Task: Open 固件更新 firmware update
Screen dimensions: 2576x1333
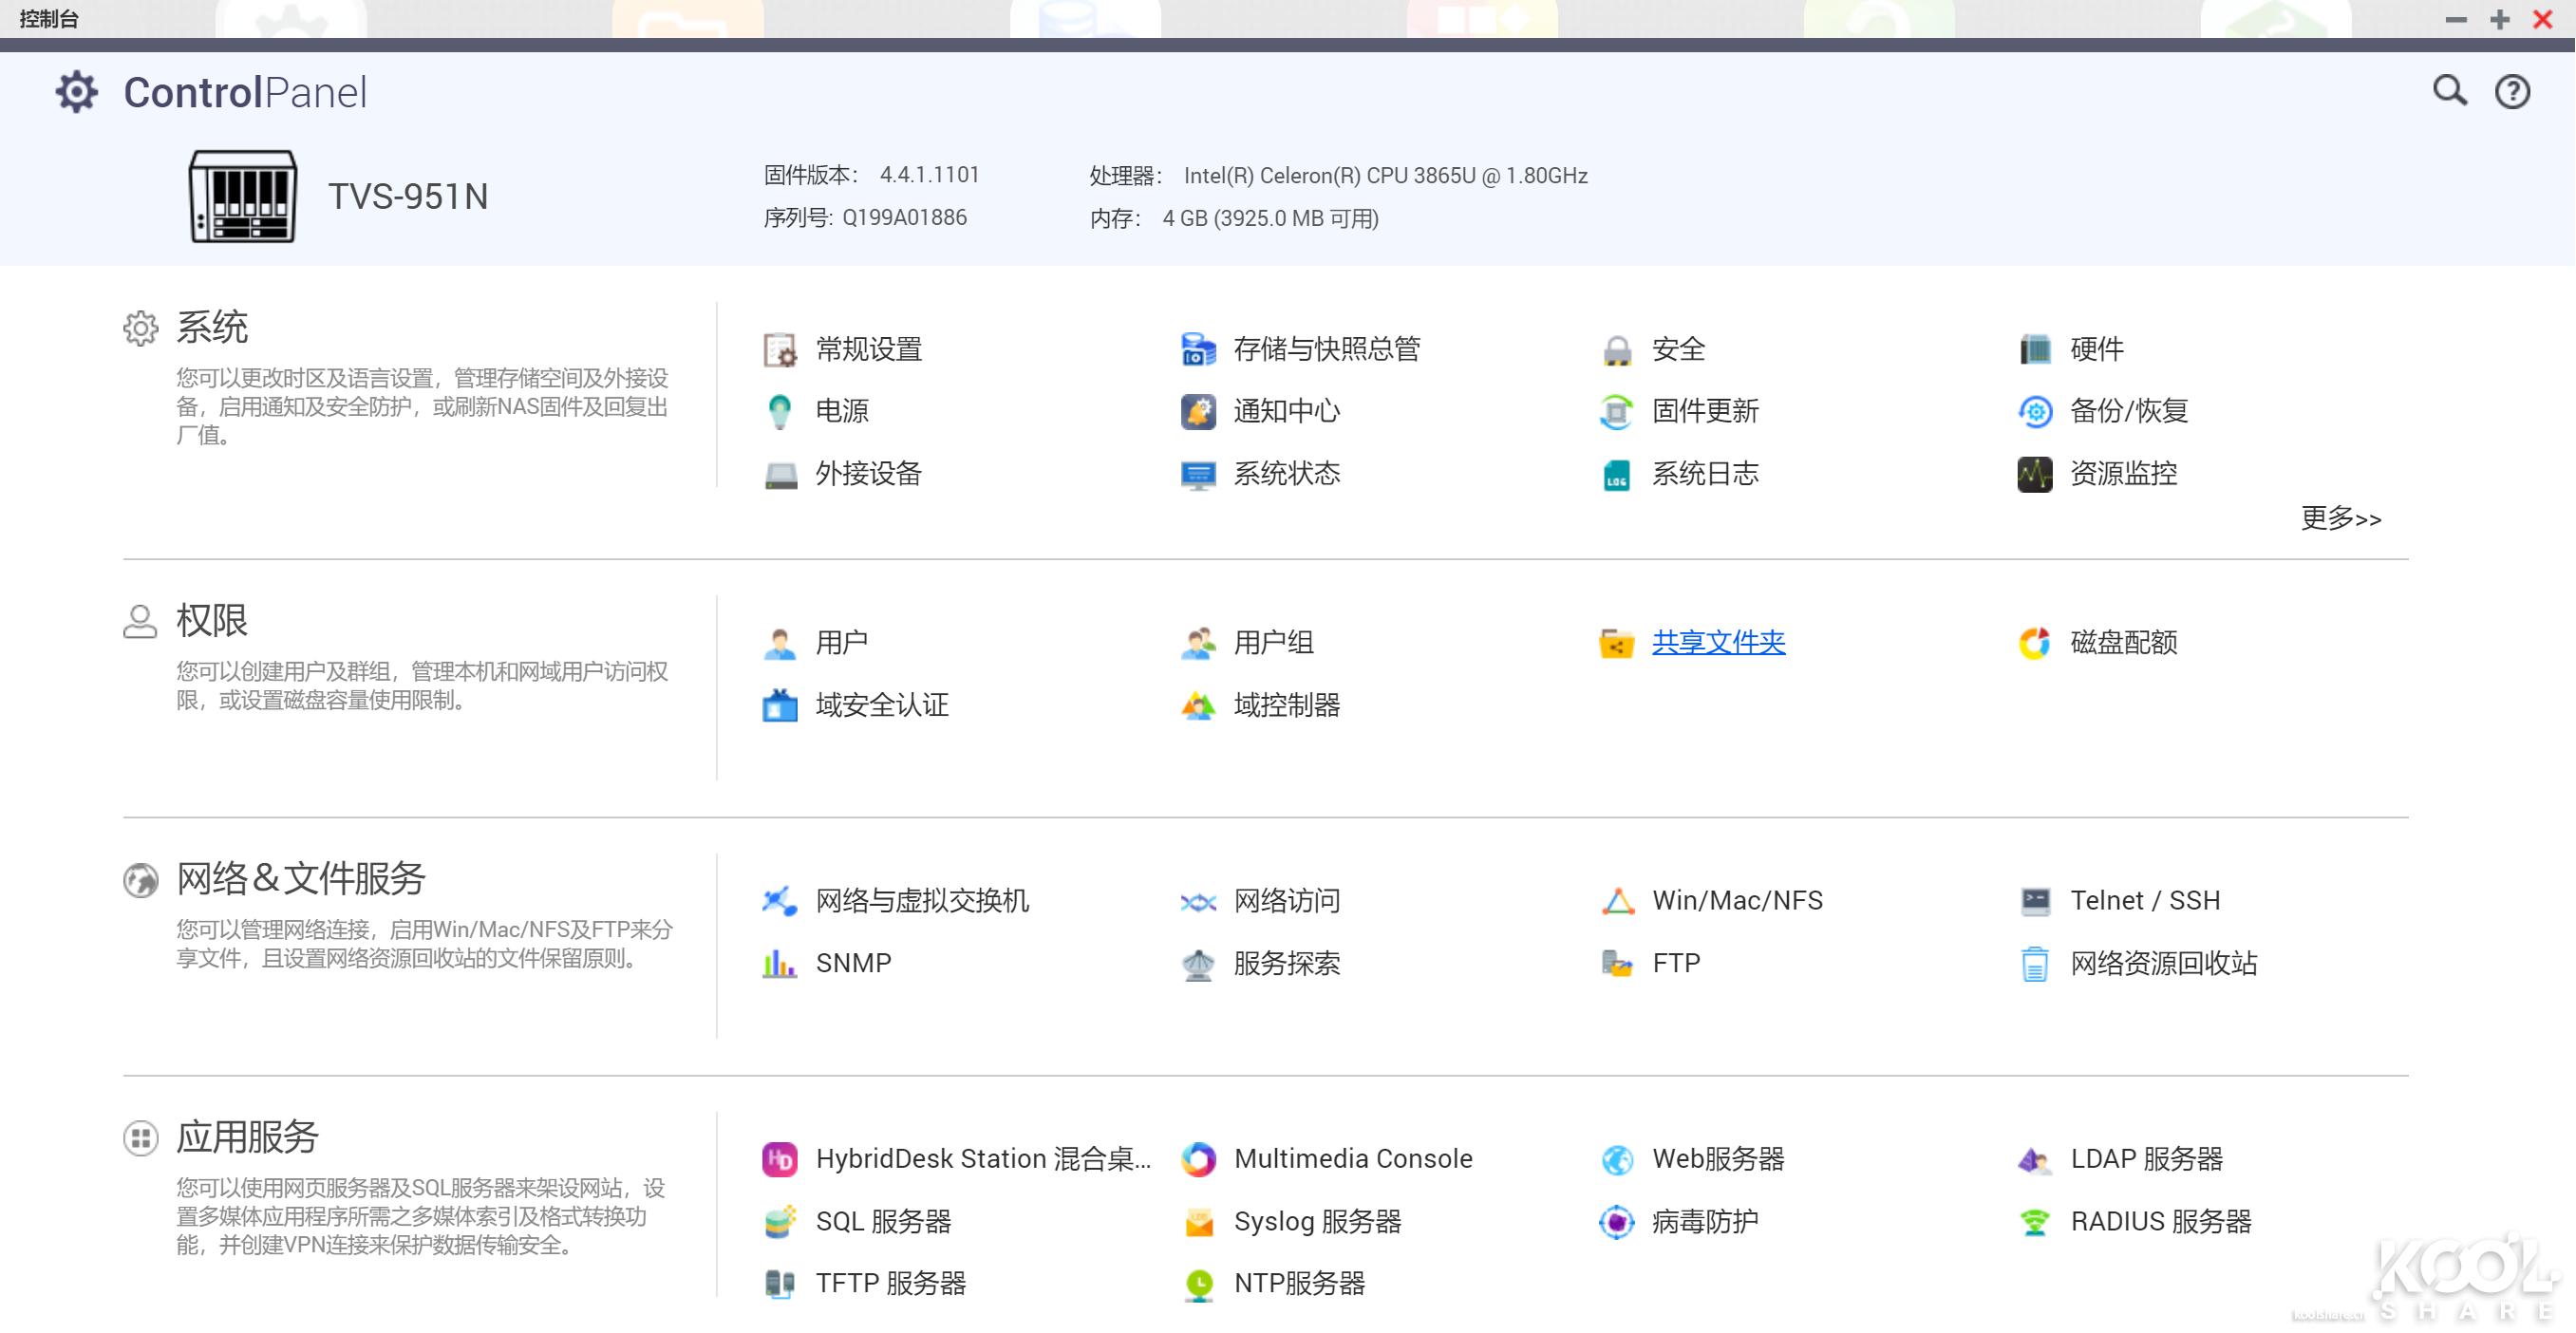Action: point(1705,411)
